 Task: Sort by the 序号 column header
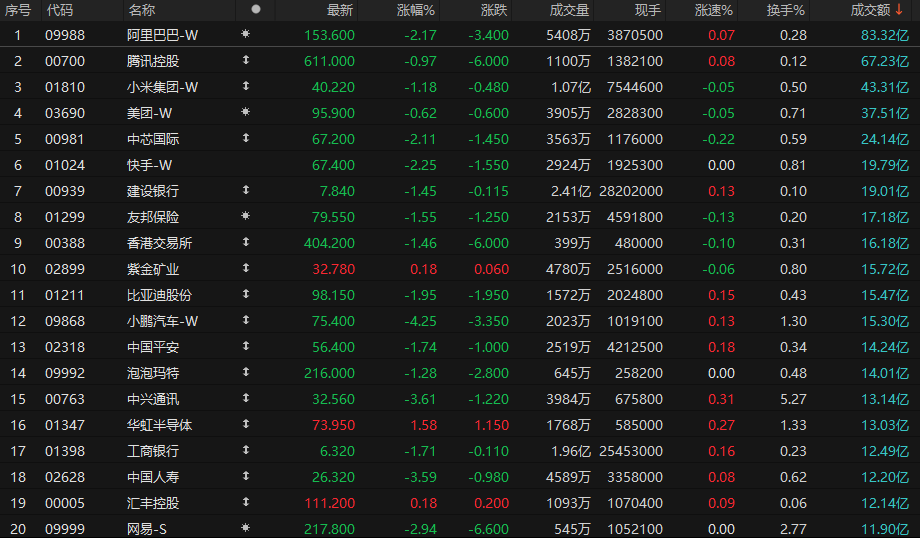click(x=18, y=10)
